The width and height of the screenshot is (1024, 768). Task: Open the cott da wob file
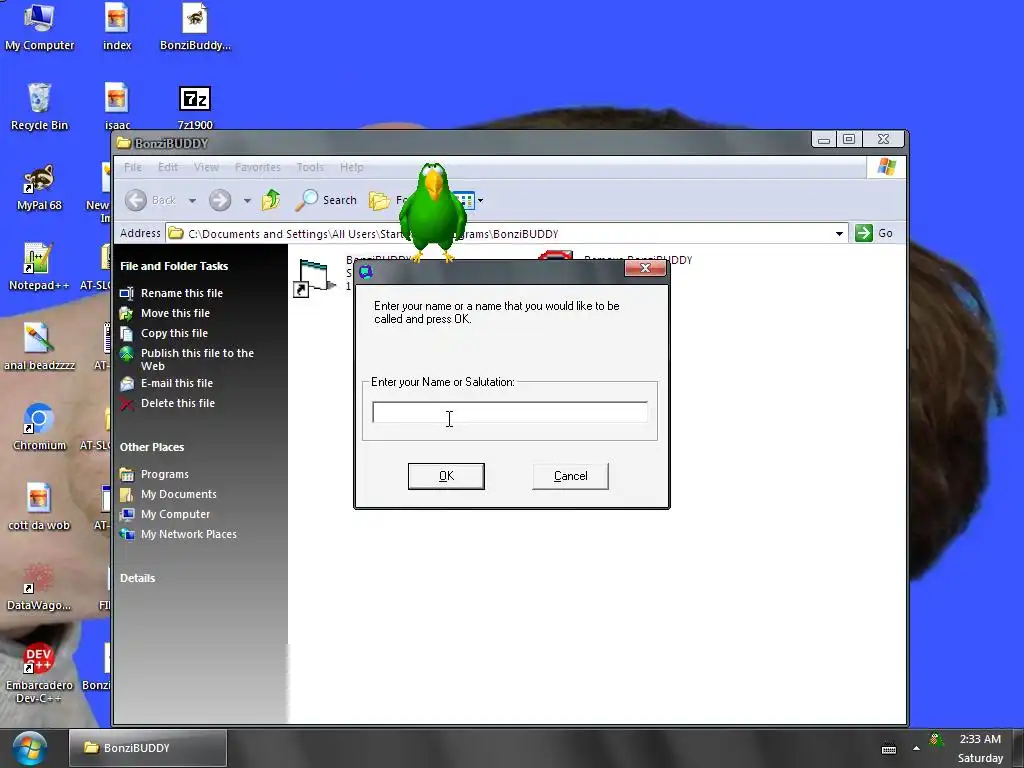[39, 507]
